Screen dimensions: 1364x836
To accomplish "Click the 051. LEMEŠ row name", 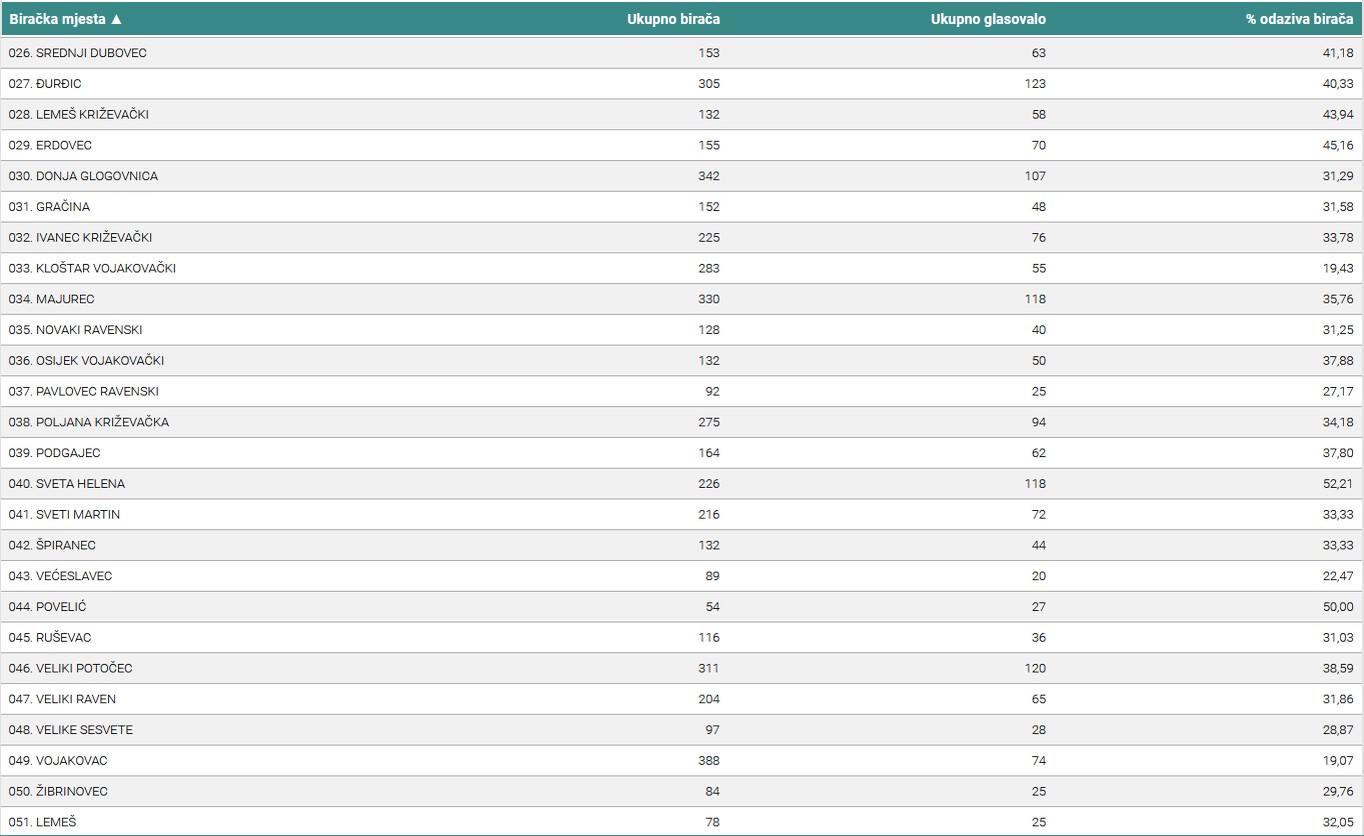I will (x=42, y=822).
